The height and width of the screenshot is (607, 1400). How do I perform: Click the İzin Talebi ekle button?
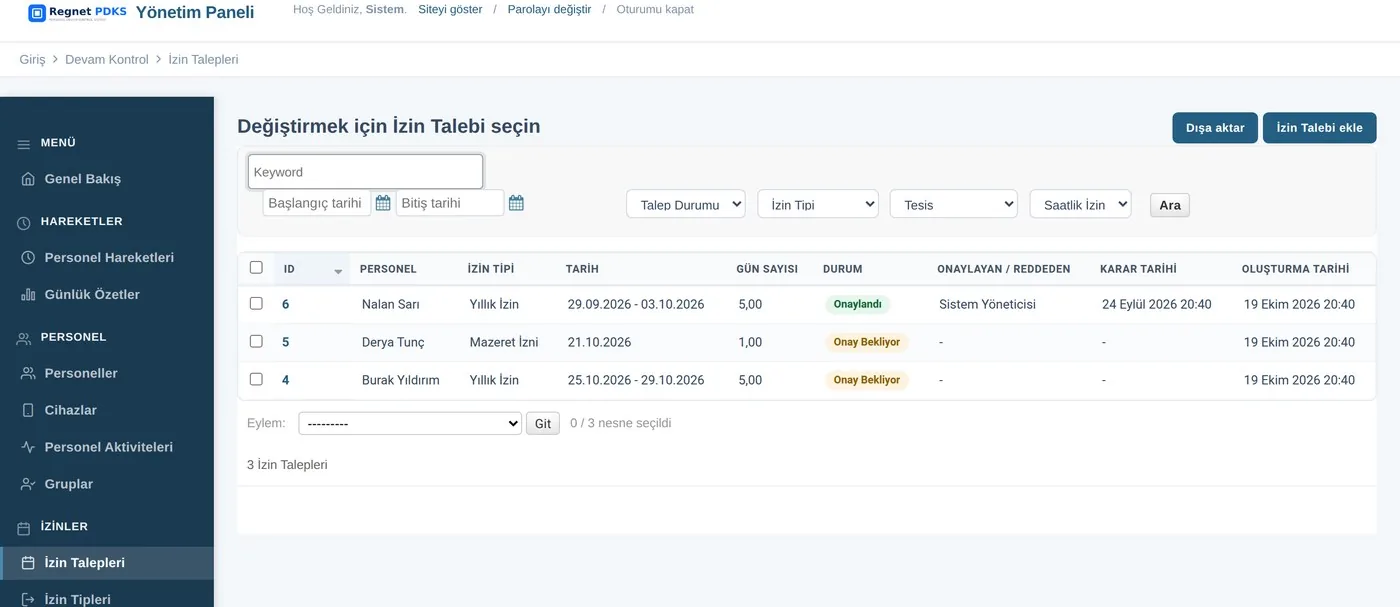[1320, 128]
